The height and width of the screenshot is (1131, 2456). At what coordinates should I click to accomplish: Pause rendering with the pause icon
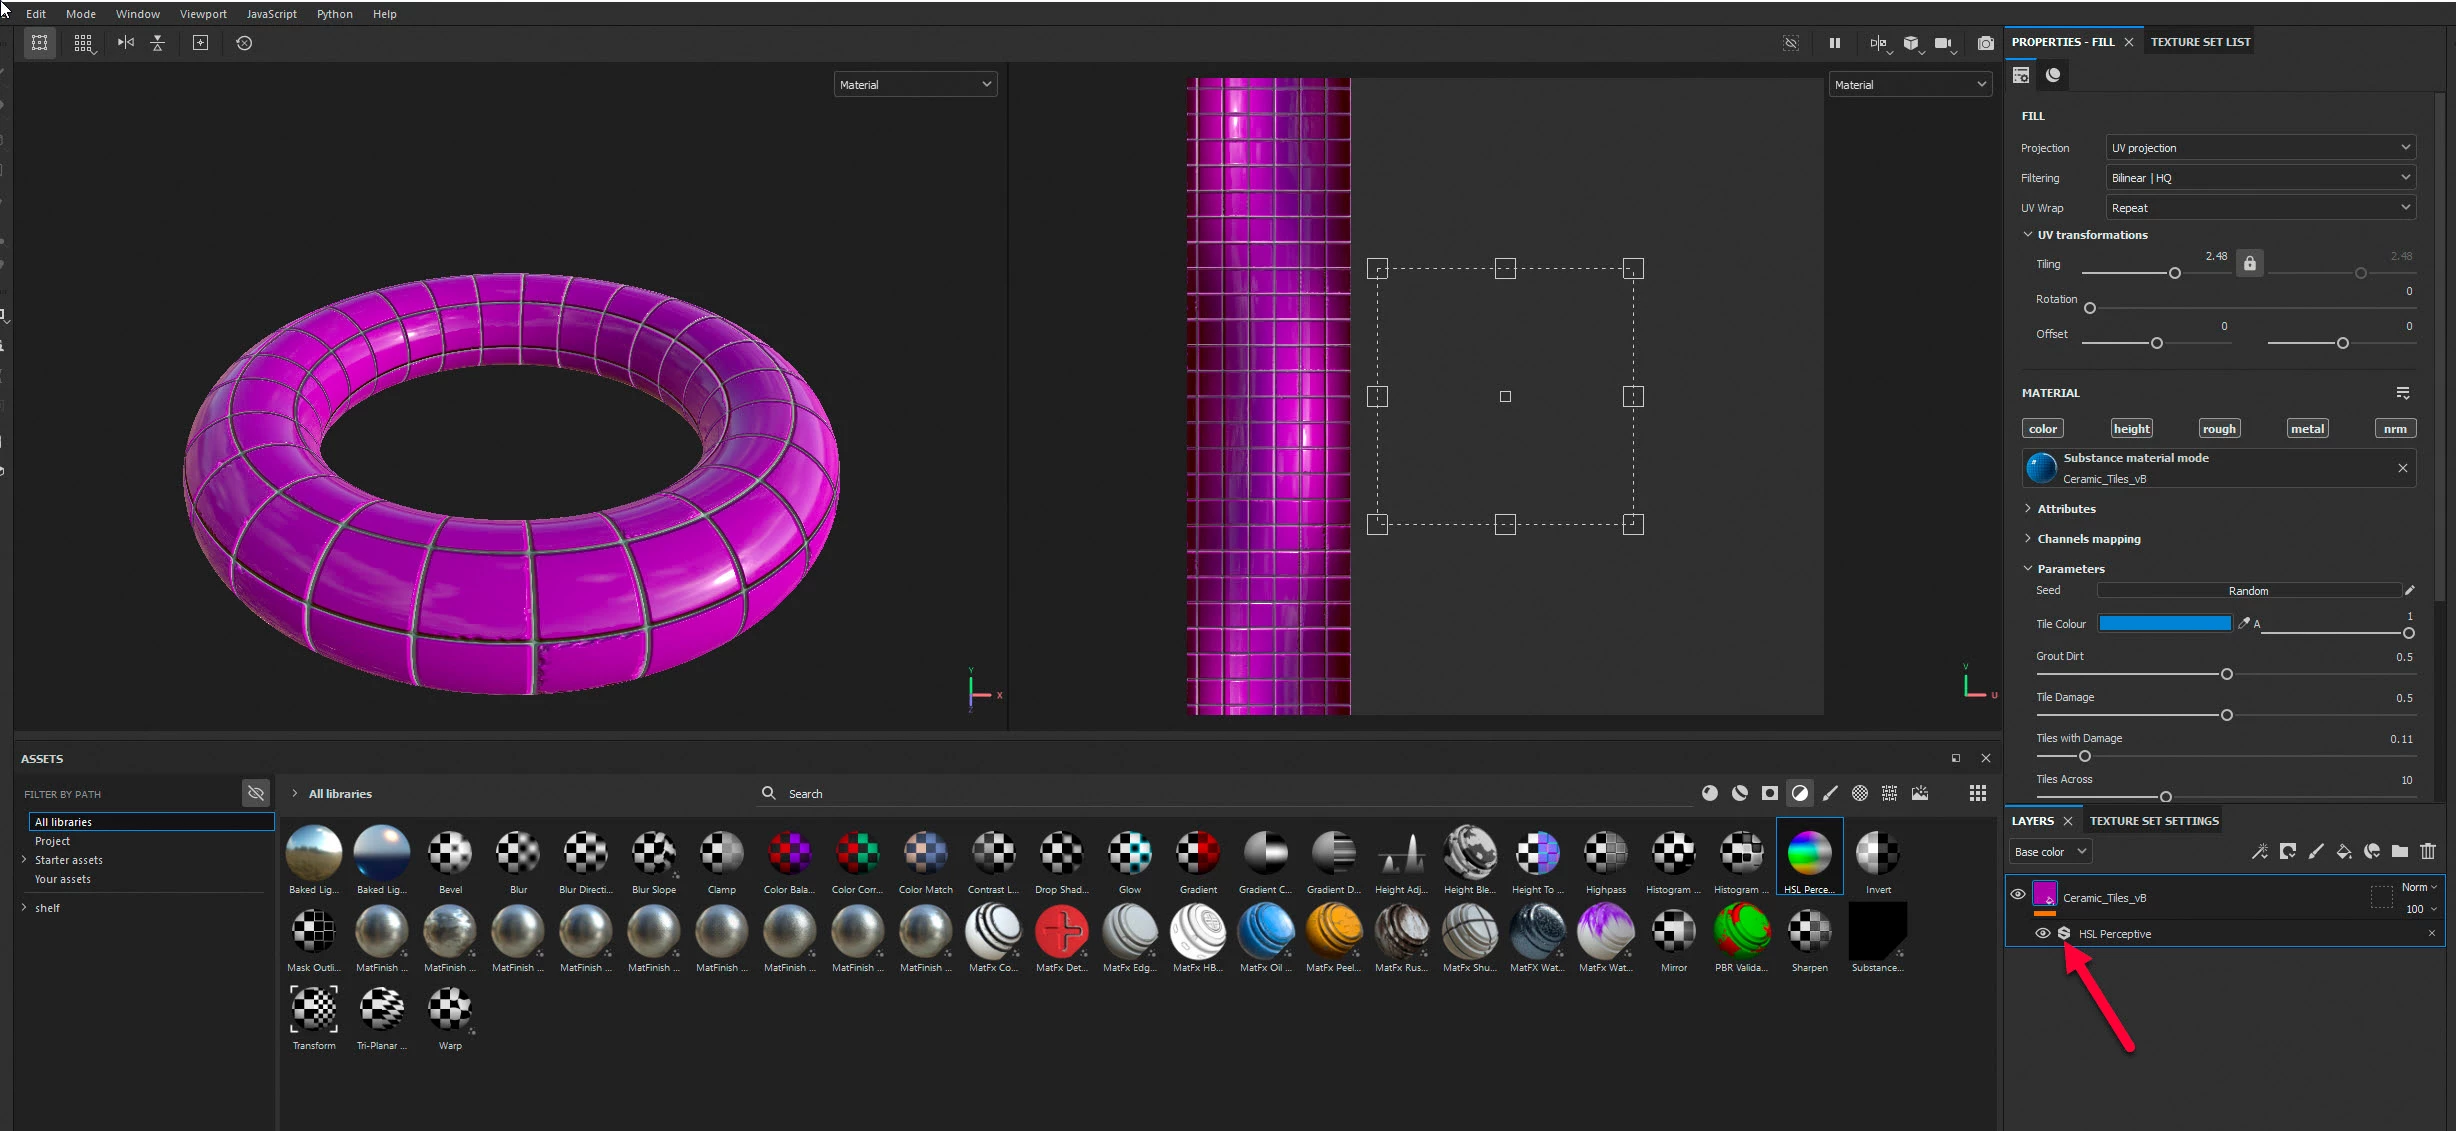pyautogui.click(x=1834, y=43)
